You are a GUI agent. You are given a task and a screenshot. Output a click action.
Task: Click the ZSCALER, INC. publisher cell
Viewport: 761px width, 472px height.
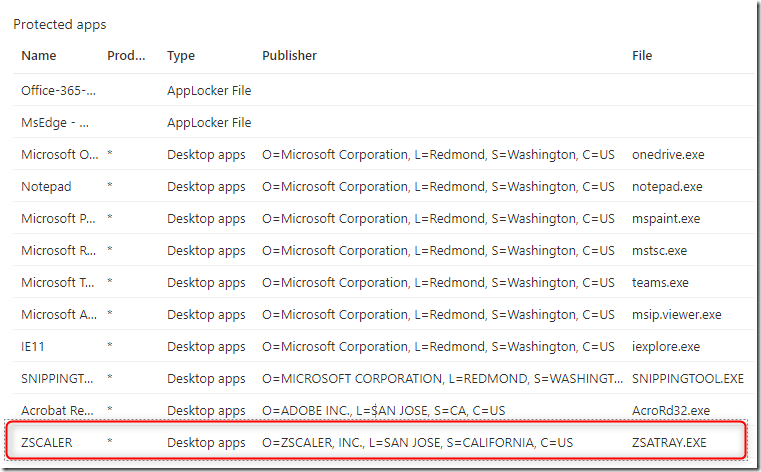[417, 443]
